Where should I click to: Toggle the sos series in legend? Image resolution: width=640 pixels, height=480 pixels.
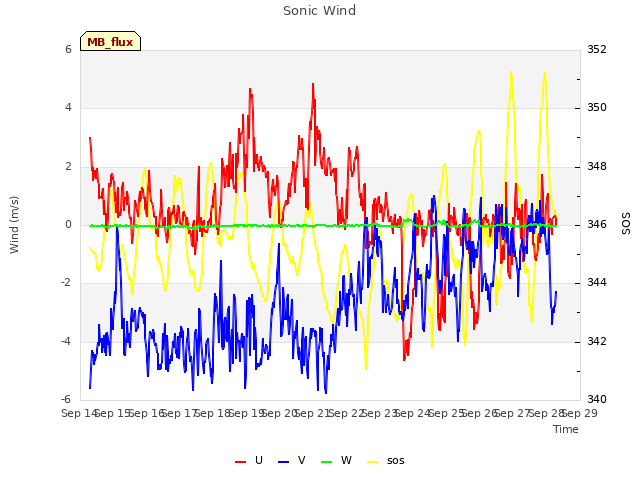tap(386, 461)
